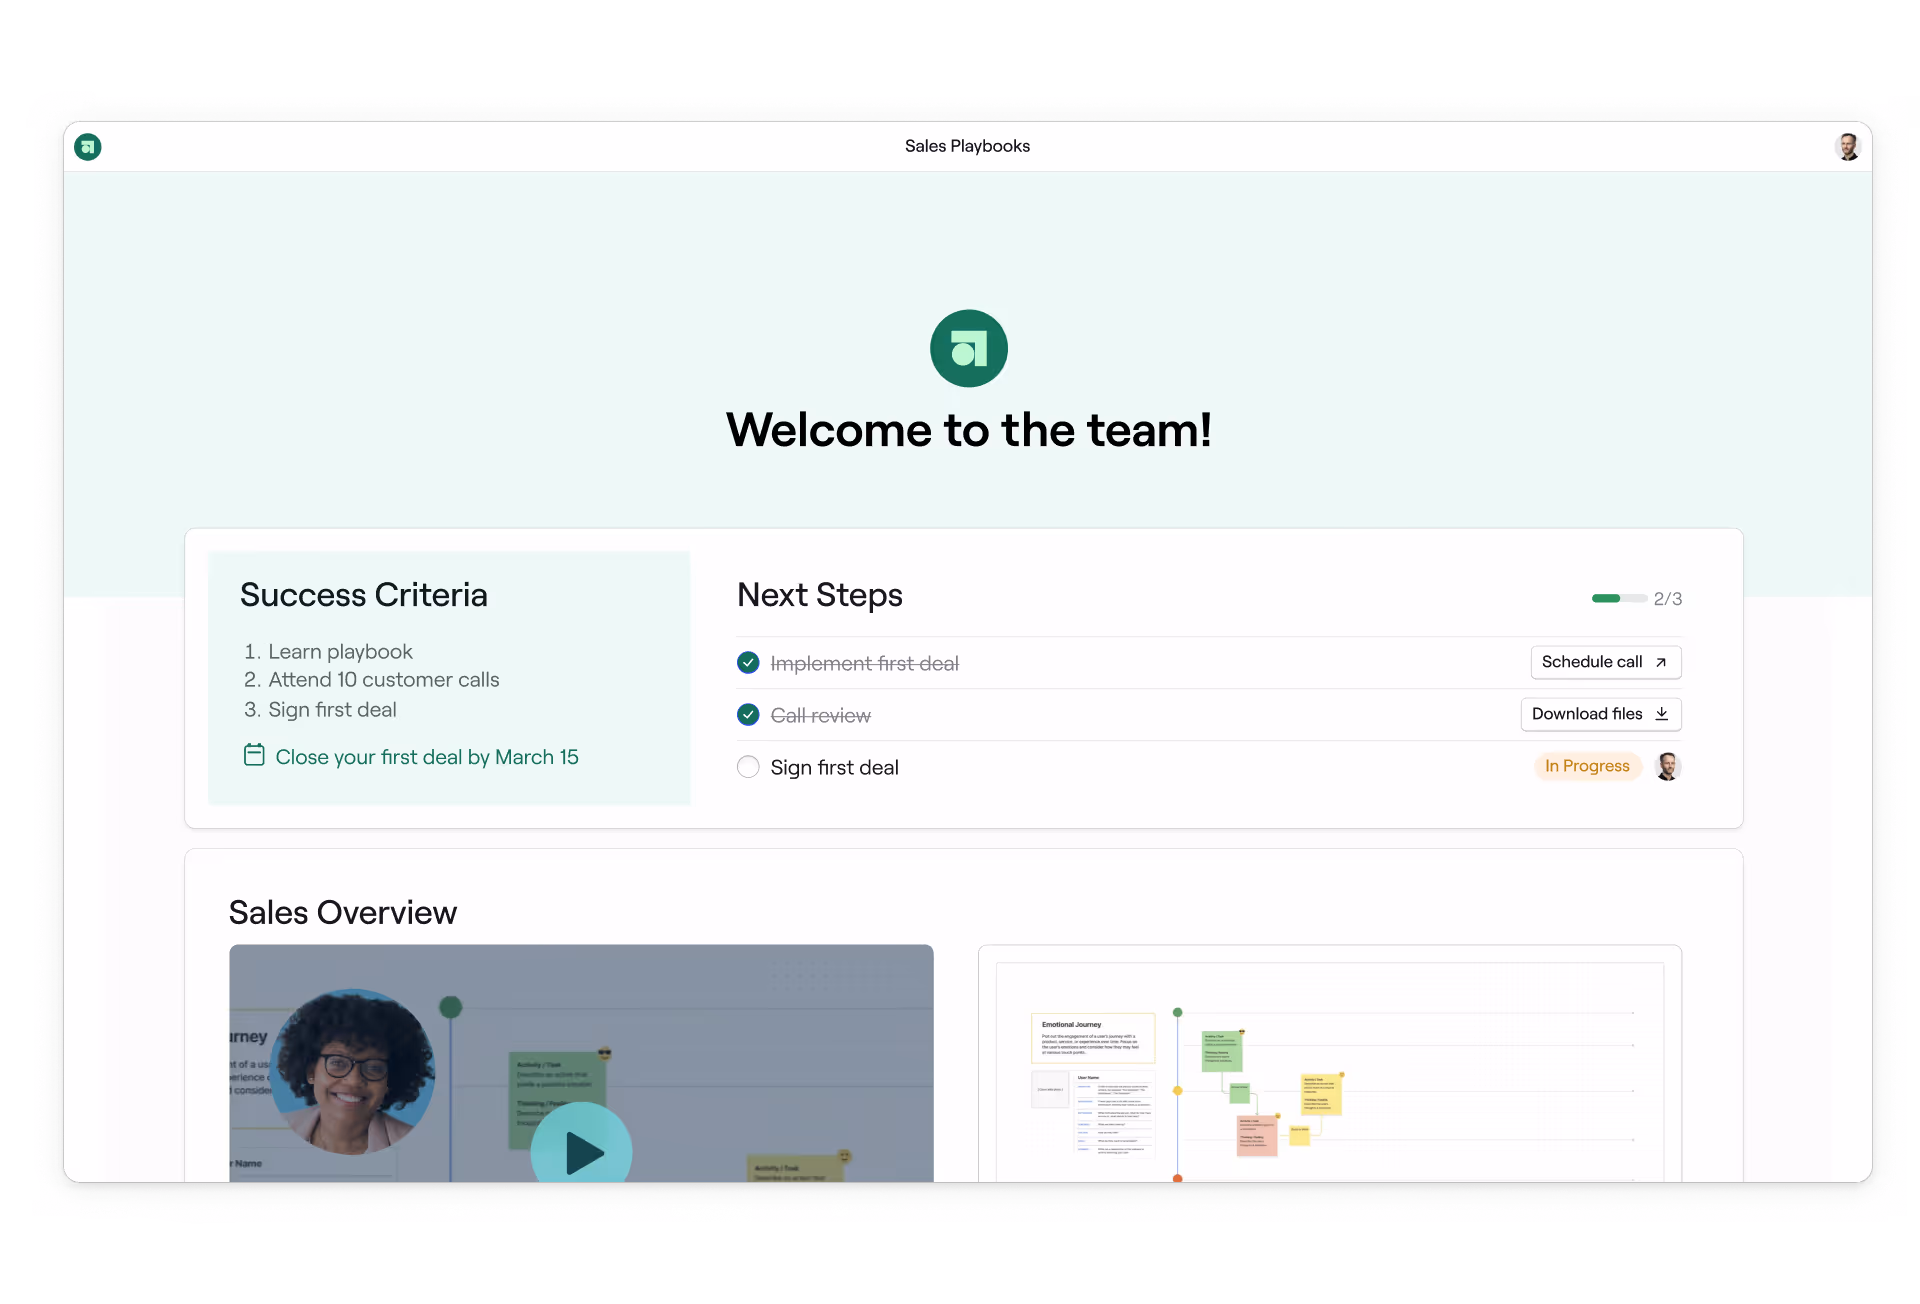Open the user profile avatar in header
The width and height of the screenshot is (1920, 1304).
(1847, 147)
